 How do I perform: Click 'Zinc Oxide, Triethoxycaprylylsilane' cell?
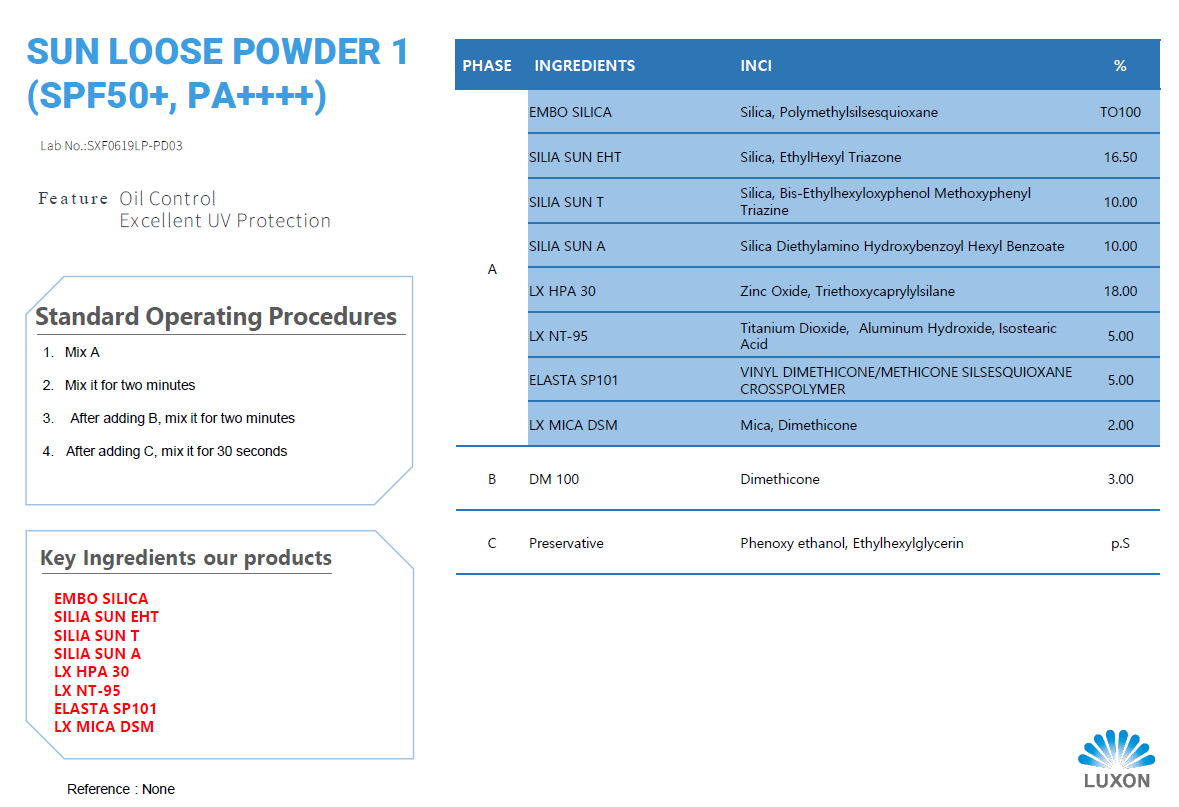(x=847, y=291)
